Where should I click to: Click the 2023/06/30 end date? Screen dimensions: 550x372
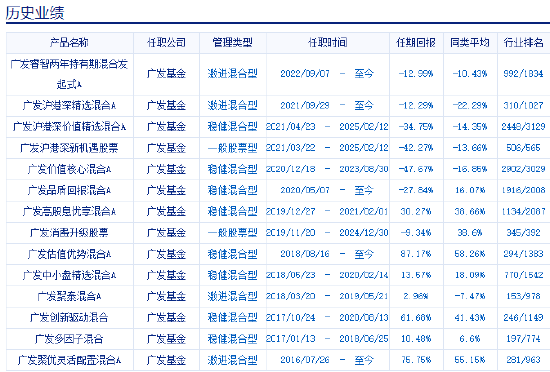[364, 169]
